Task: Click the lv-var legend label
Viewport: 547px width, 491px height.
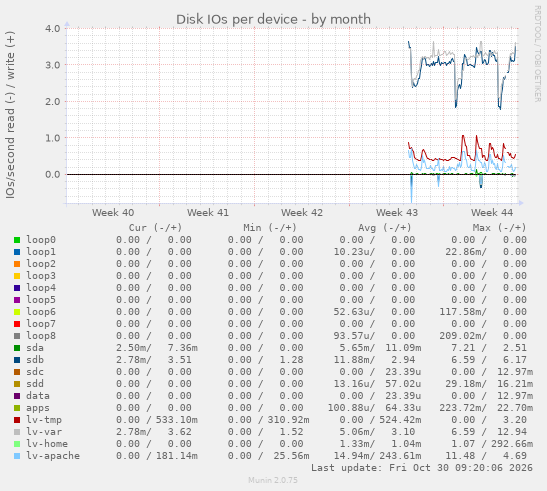Action: pyautogui.click(x=44, y=432)
